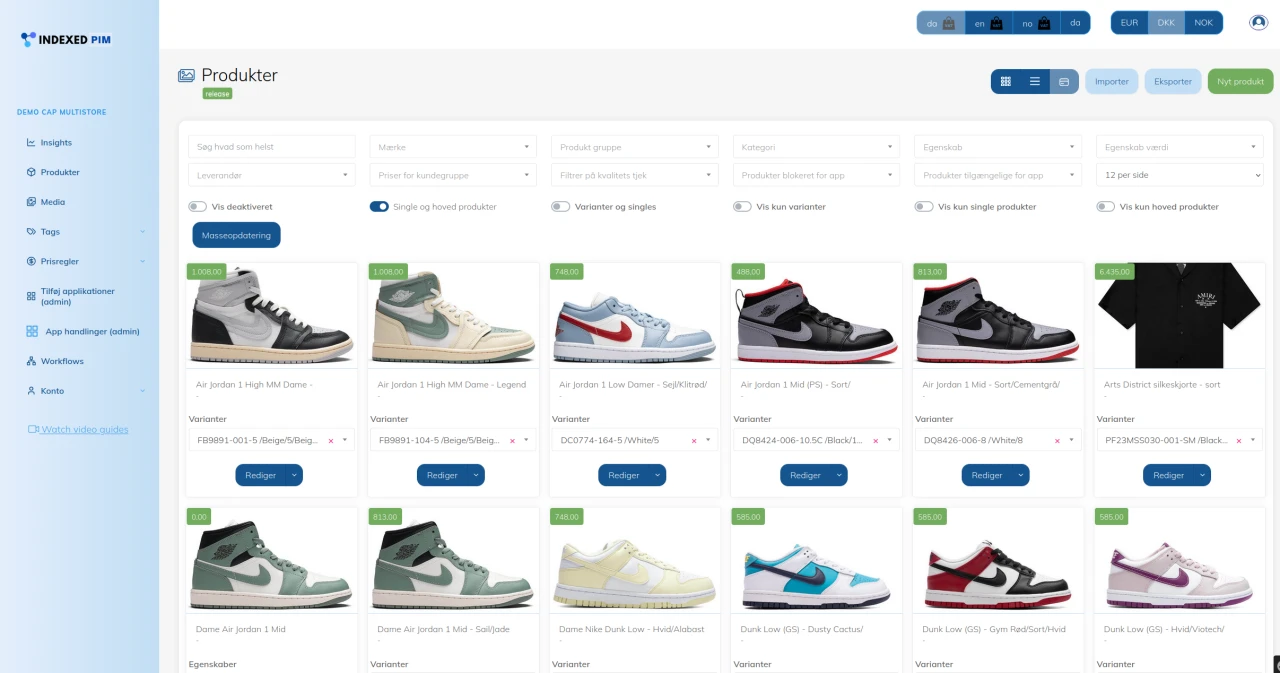The height and width of the screenshot is (673, 1280).
Task: Click the video camera icon by Watch video guides
Action: 33,430
